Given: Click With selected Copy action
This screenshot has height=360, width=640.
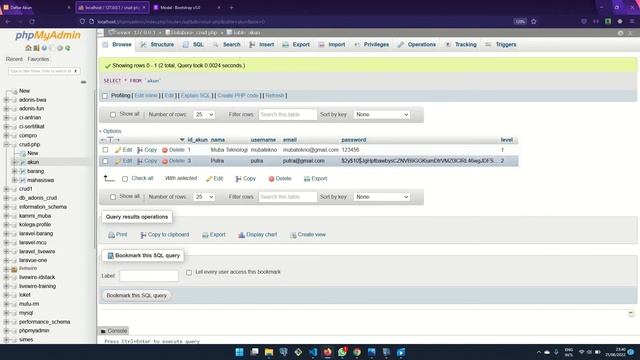Looking at the screenshot, I should coord(245,178).
